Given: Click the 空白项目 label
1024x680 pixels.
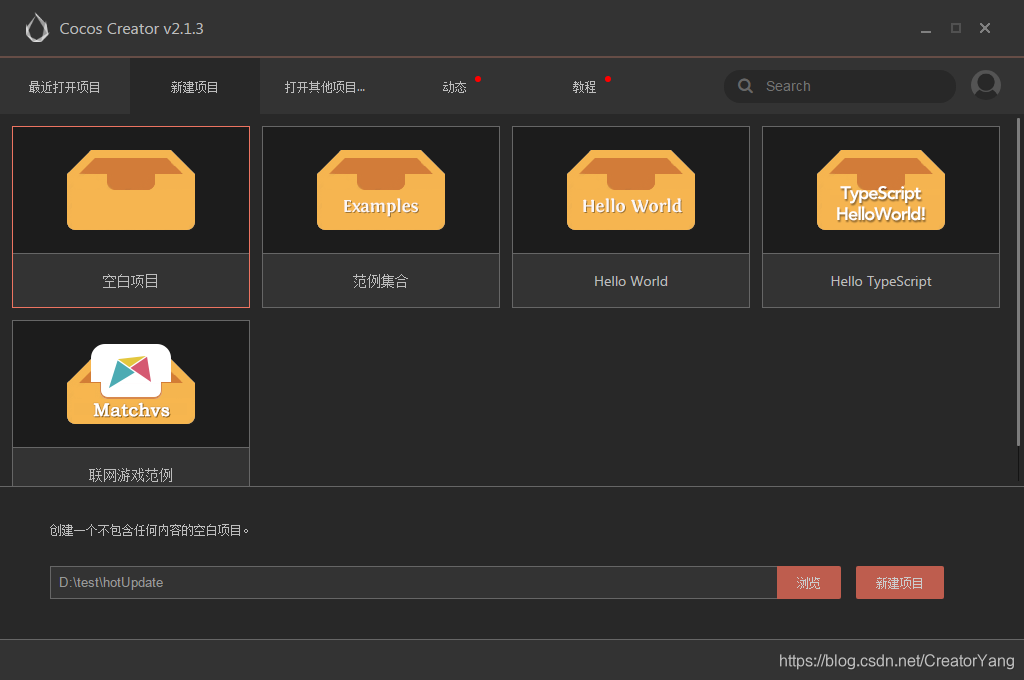Looking at the screenshot, I should [131, 282].
